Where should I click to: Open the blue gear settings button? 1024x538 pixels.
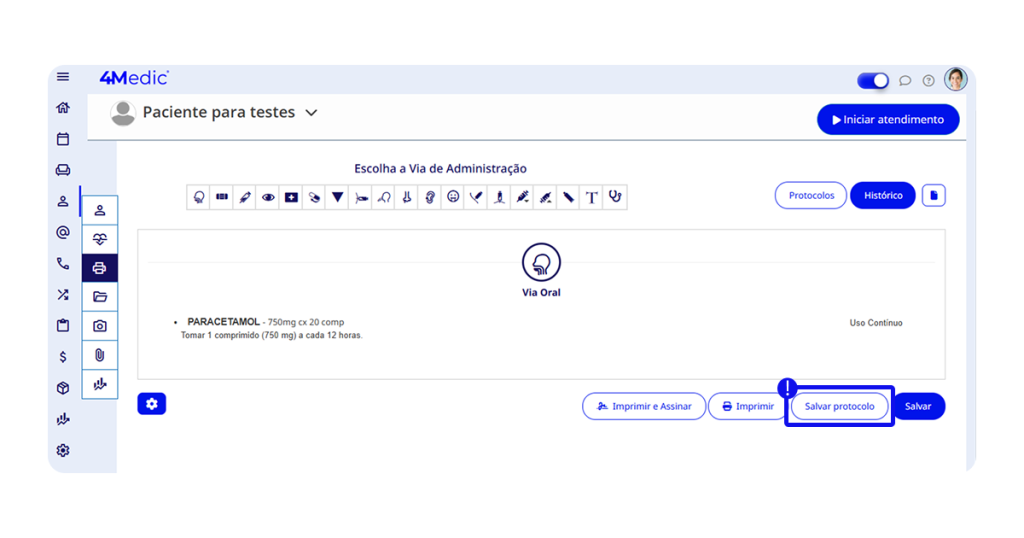click(x=152, y=404)
